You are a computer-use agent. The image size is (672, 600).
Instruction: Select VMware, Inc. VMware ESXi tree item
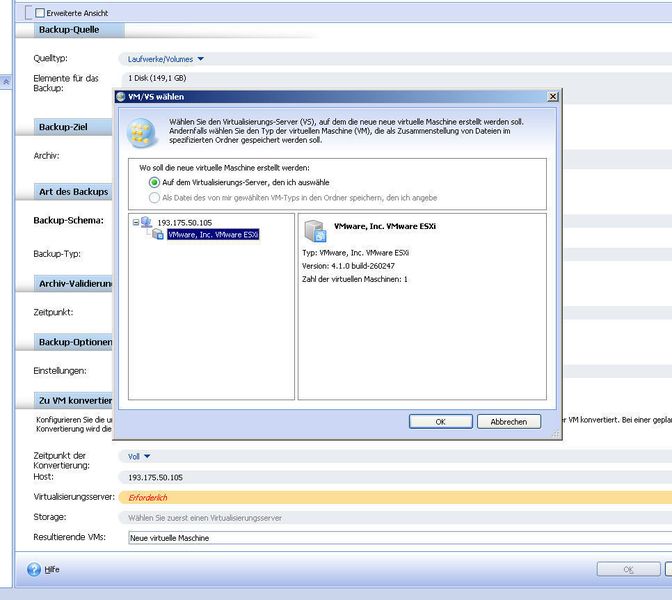click(213, 234)
